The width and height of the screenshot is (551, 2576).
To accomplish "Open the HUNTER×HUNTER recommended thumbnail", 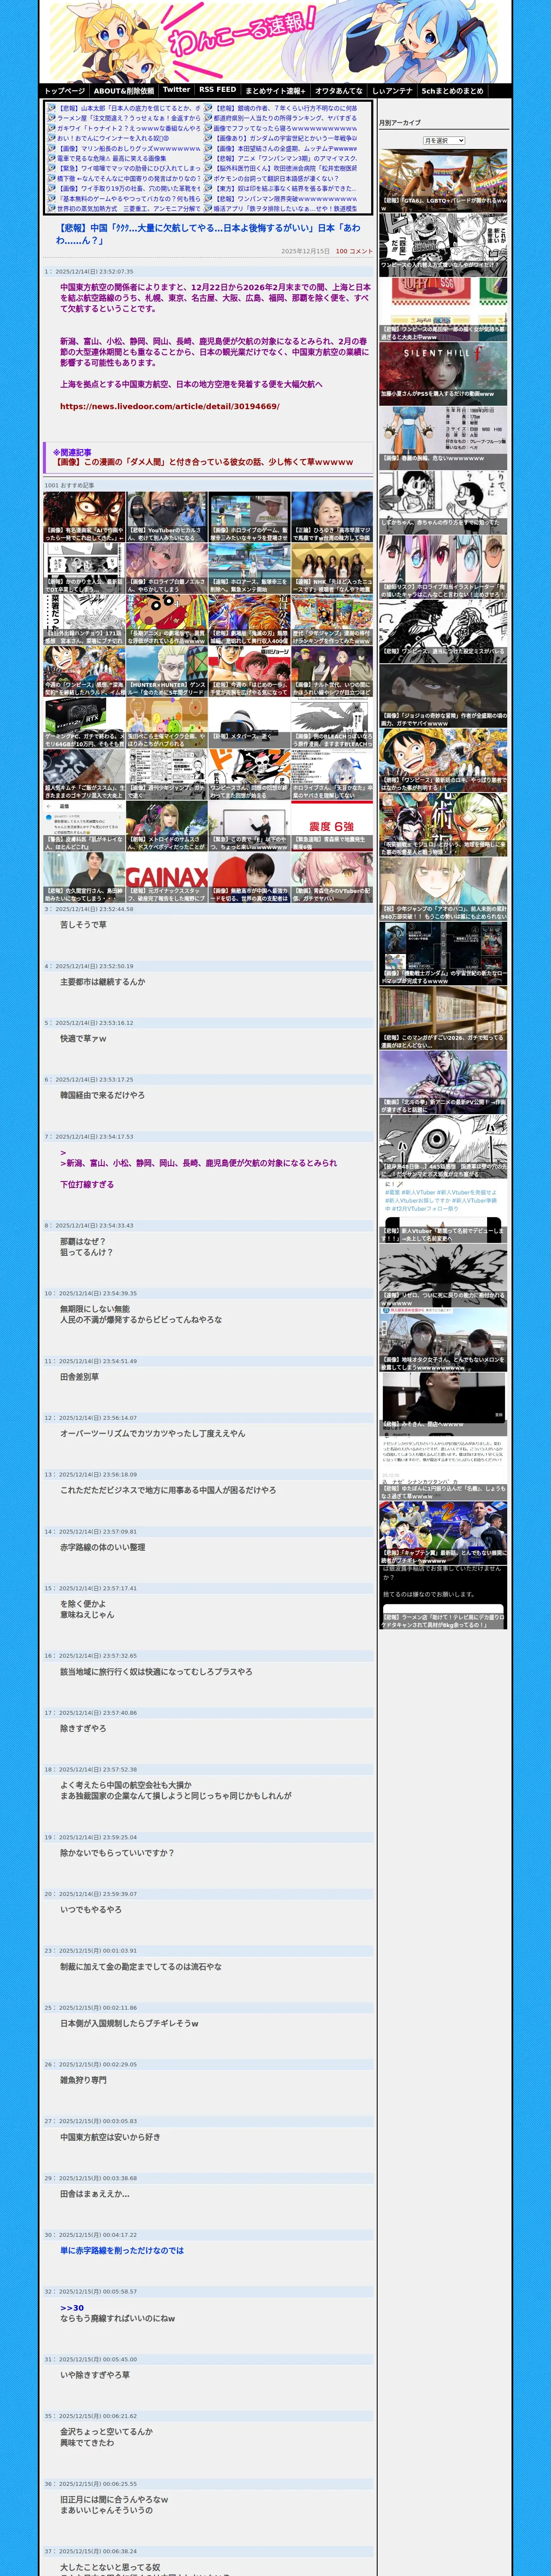I will click(167, 672).
